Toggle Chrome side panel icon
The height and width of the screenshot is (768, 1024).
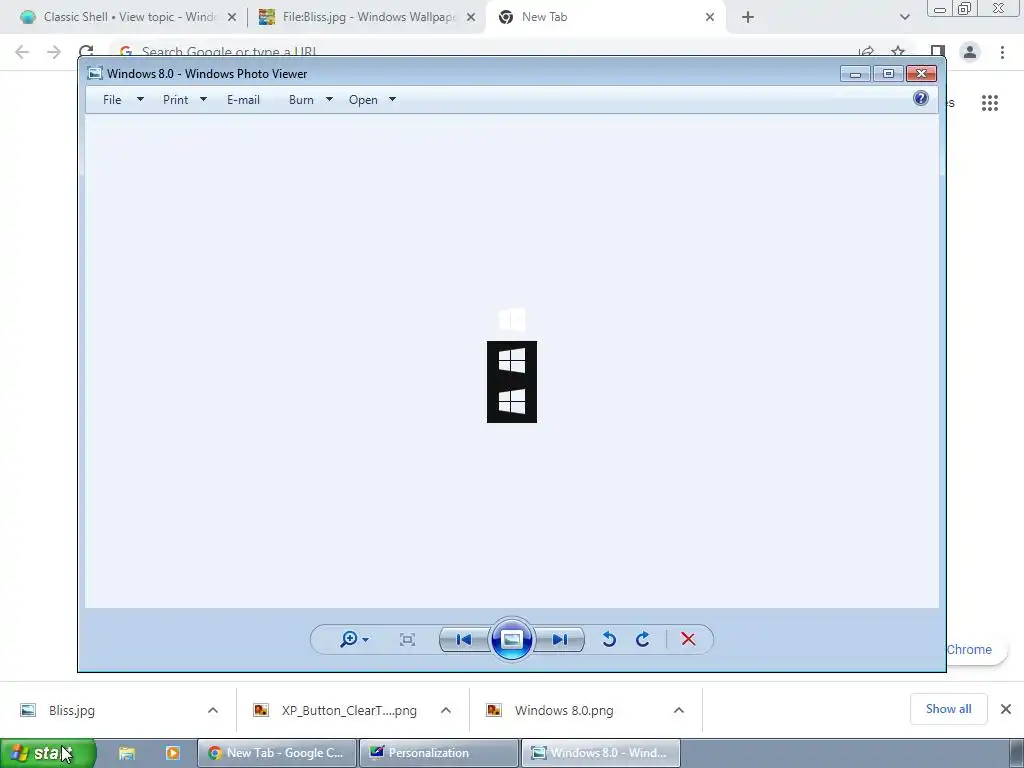click(x=938, y=50)
